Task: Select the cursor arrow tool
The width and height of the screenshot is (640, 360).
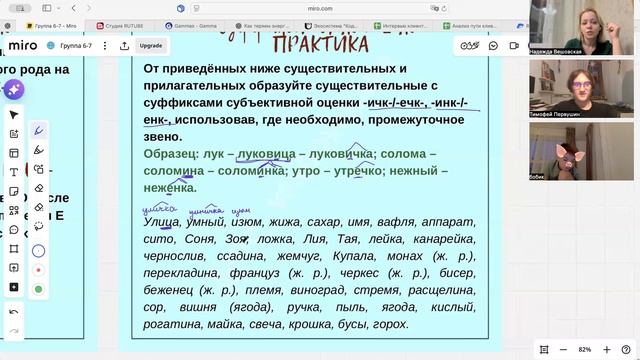Action: click(14, 115)
